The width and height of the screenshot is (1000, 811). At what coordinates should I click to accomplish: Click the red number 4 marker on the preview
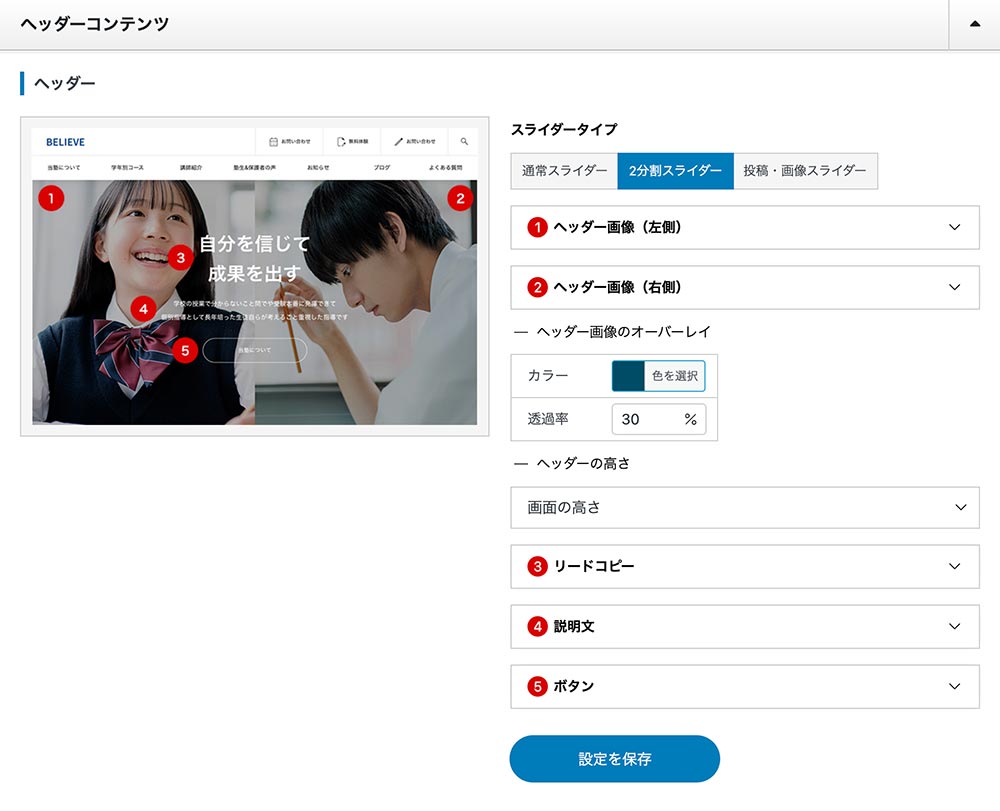[x=144, y=309]
